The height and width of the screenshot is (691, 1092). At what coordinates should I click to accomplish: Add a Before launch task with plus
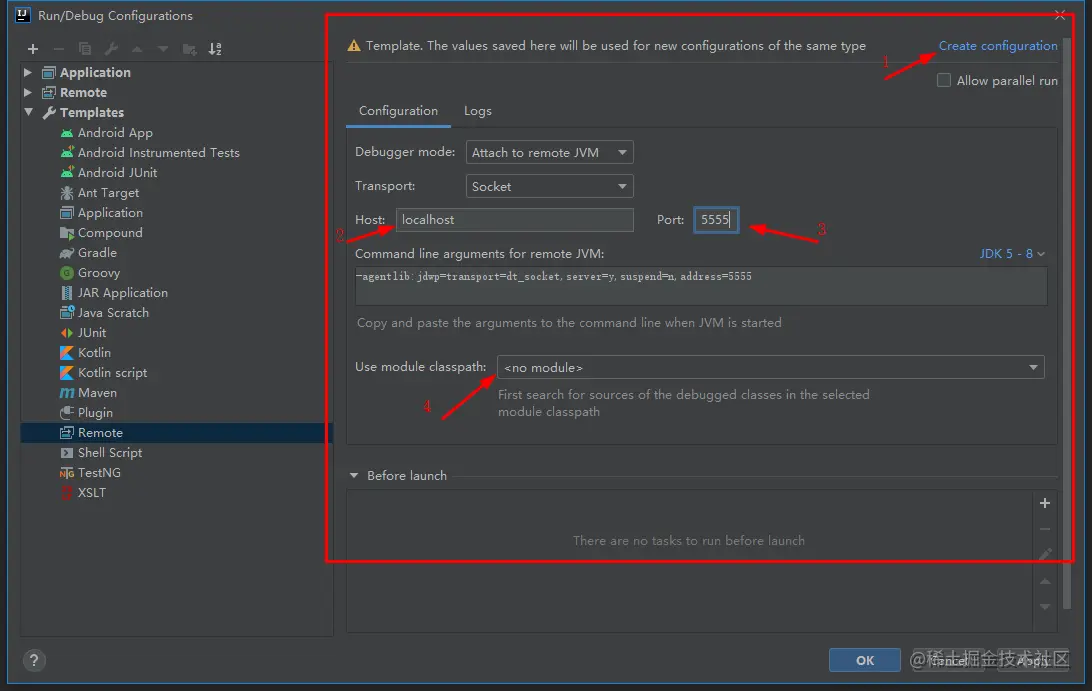(x=1045, y=503)
